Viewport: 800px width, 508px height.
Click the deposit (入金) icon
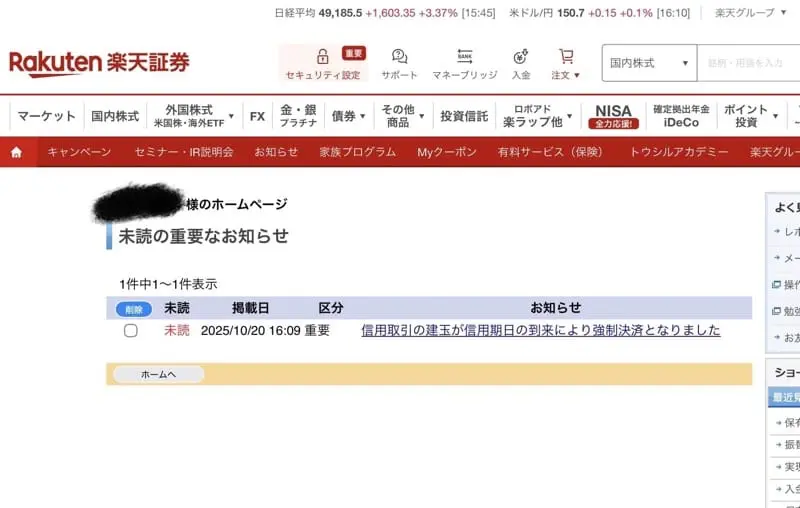pyautogui.click(x=521, y=57)
